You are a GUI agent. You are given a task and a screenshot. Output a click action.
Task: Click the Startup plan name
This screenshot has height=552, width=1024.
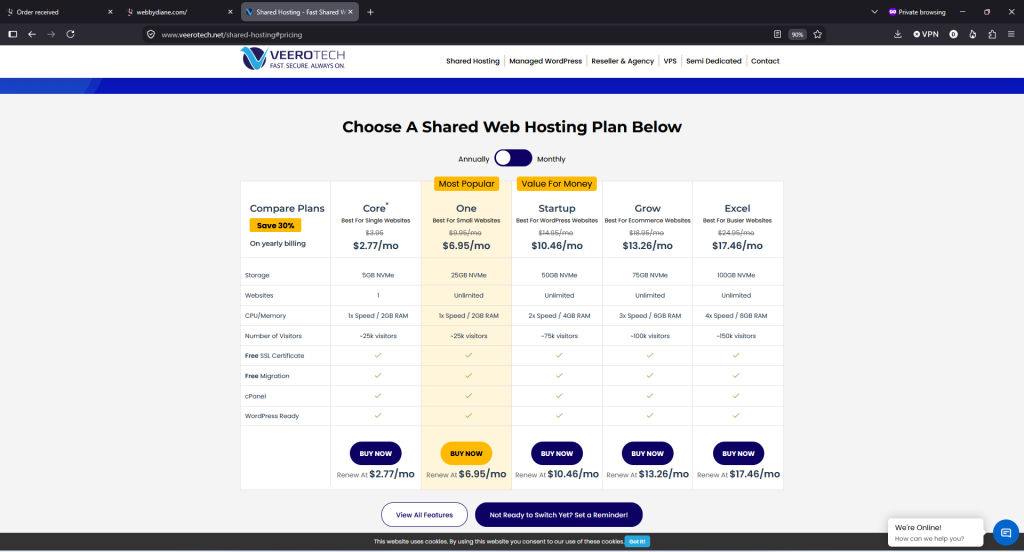[x=556, y=208]
